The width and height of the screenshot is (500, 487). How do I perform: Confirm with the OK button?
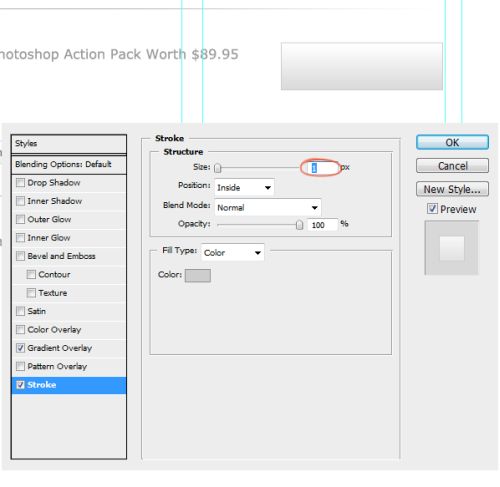point(452,142)
